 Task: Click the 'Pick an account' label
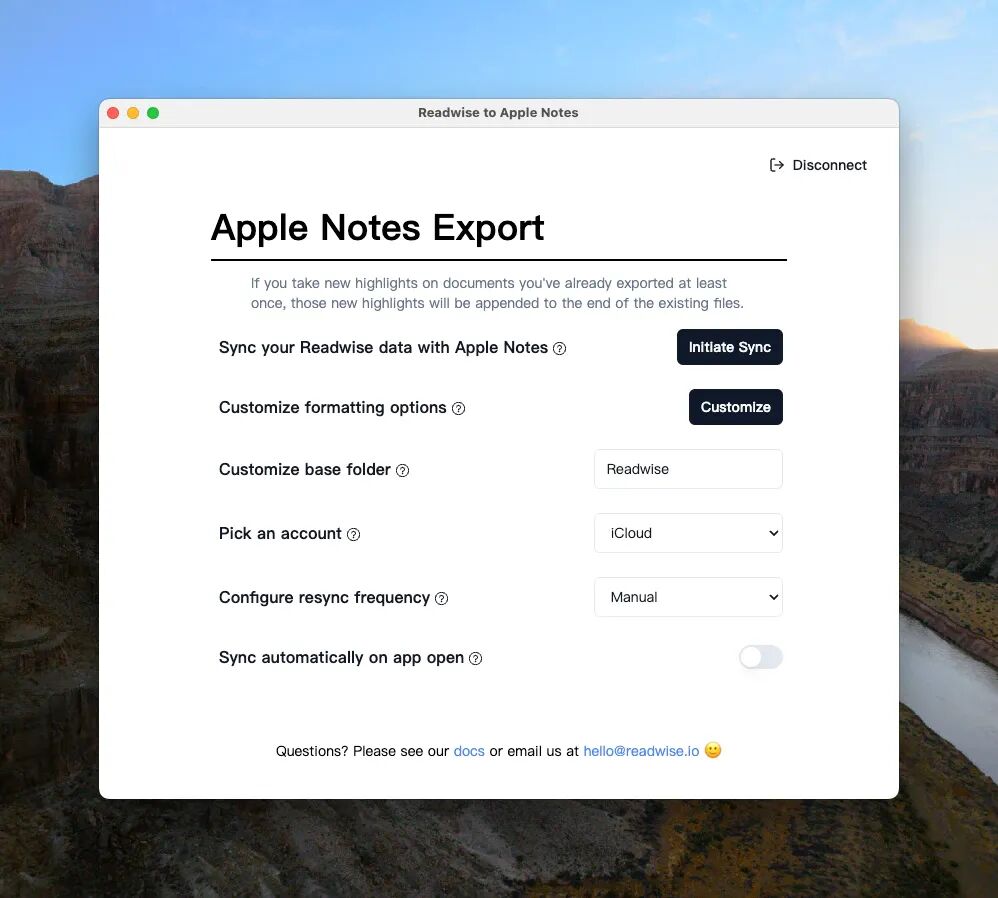(x=280, y=533)
